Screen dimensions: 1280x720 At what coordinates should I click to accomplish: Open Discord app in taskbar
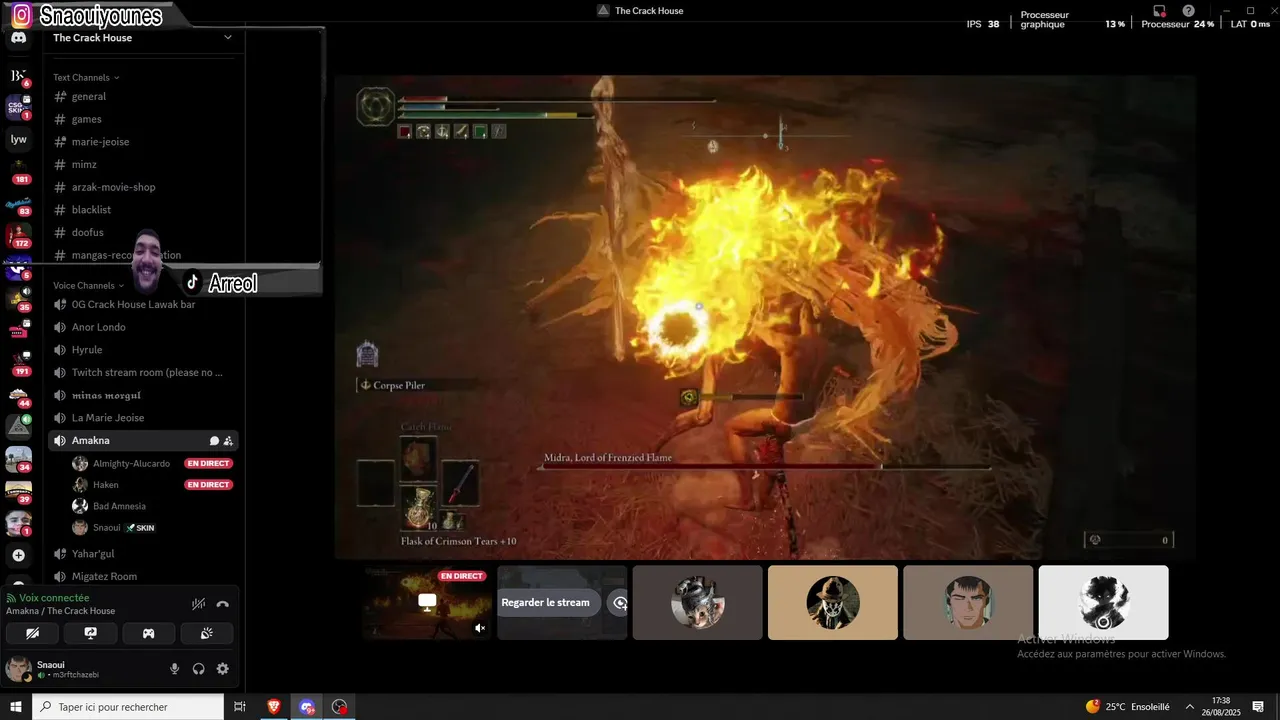pyautogui.click(x=307, y=707)
